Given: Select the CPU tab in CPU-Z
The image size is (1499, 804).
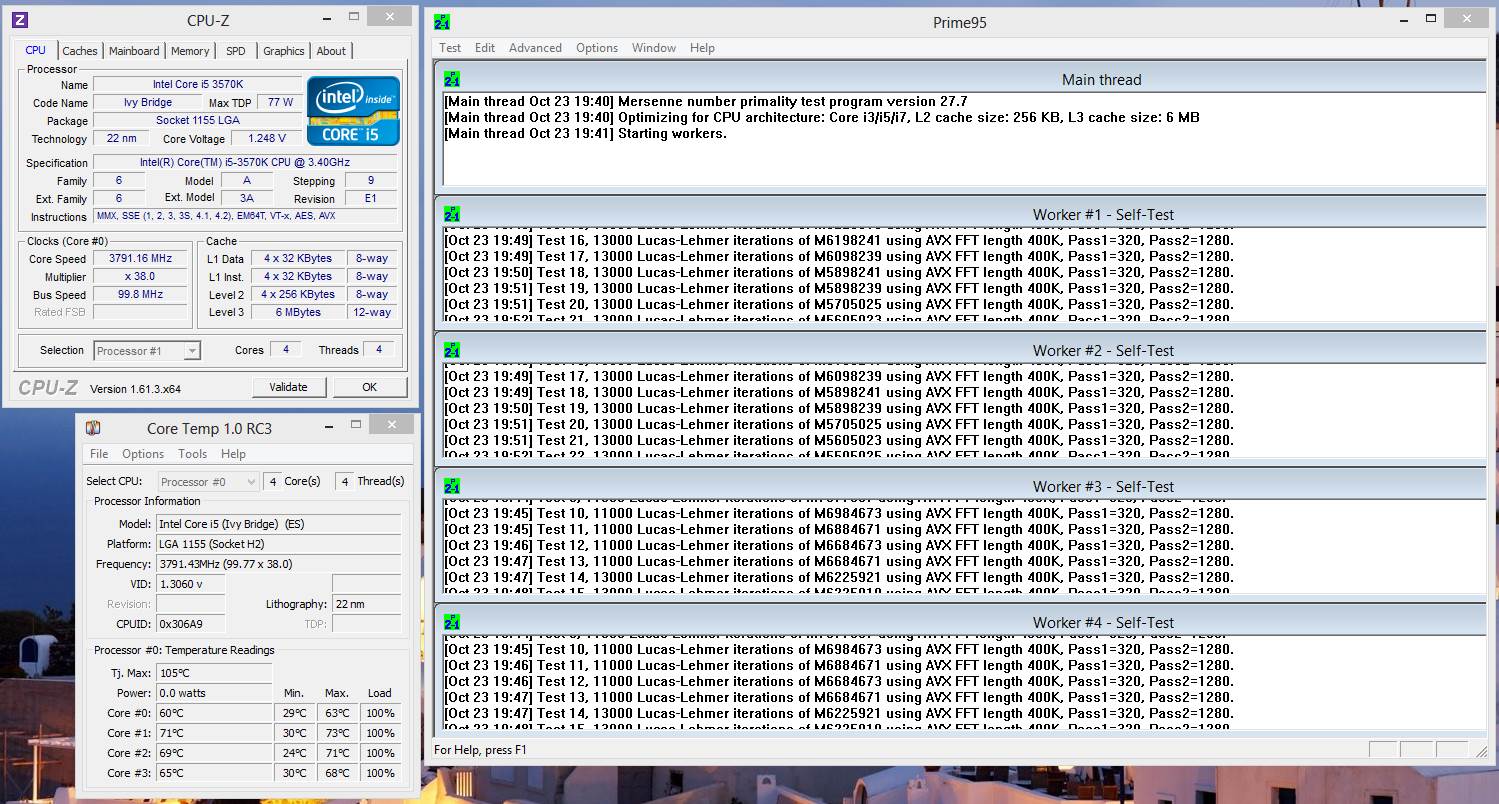Looking at the screenshot, I should click(36, 50).
